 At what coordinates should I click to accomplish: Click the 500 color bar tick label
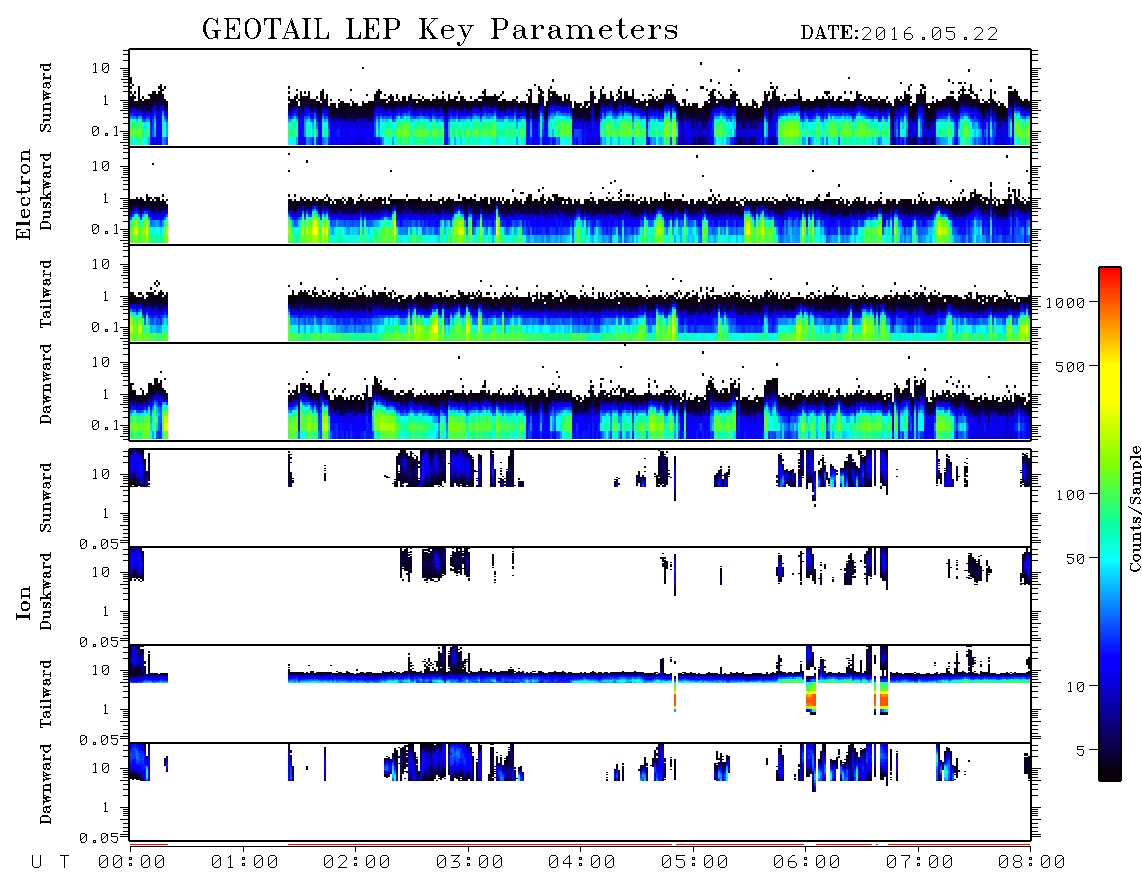coord(1071,366)
